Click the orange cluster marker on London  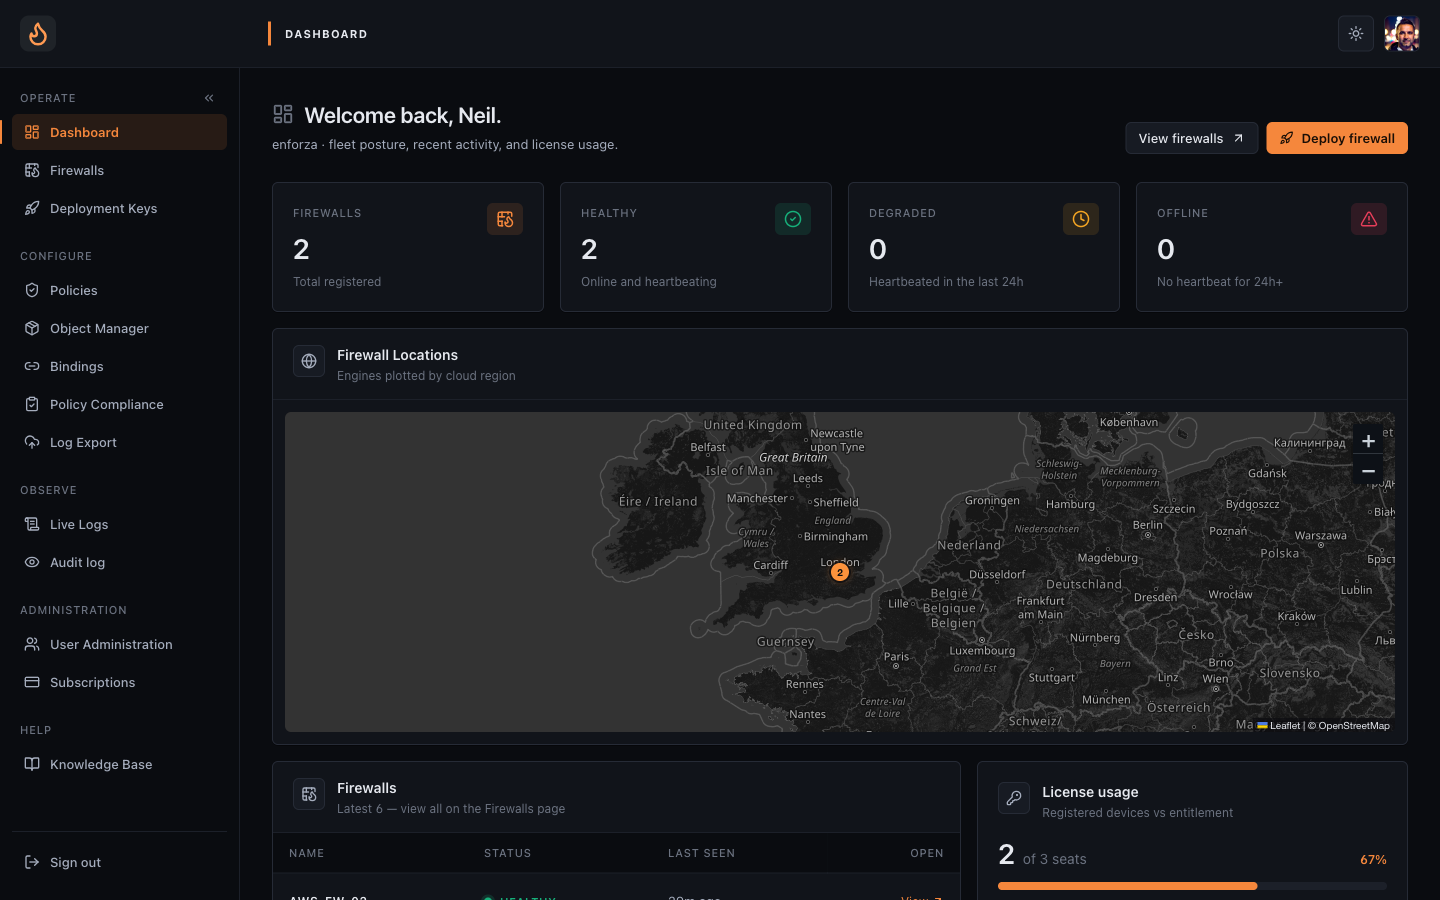[x=840, y=572]
